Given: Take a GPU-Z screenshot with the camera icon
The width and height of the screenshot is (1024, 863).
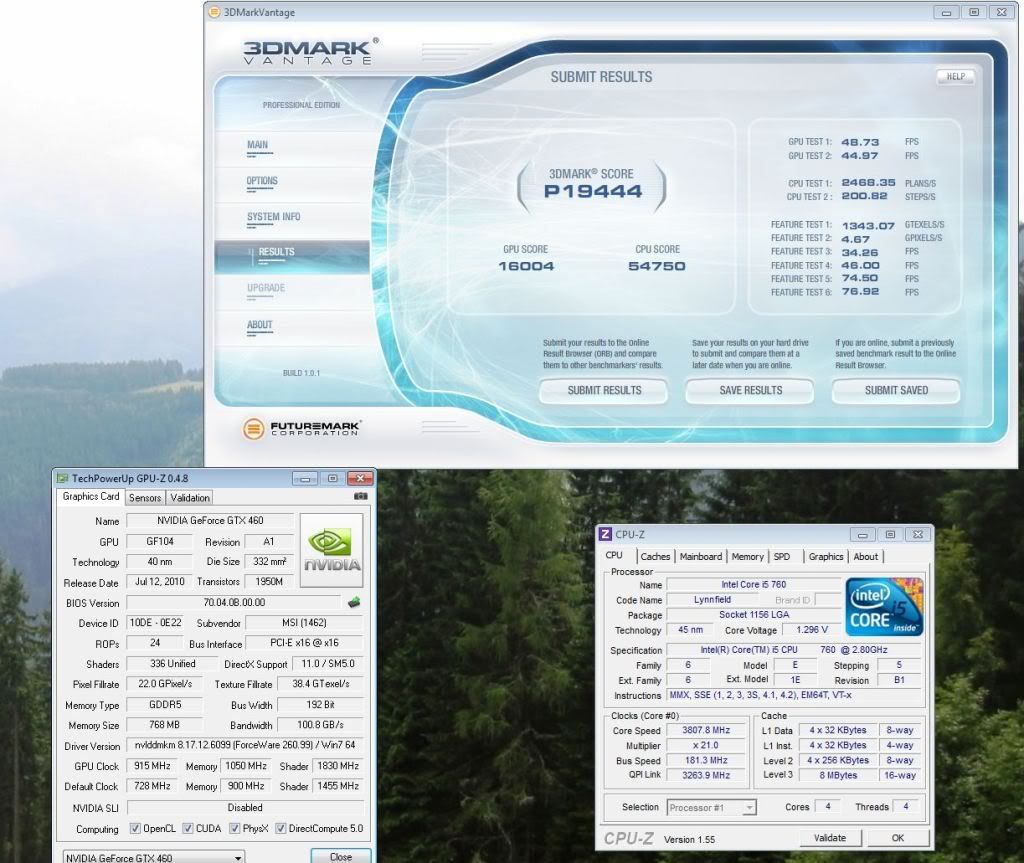Looking at the screenshot, I should point(360,497).
